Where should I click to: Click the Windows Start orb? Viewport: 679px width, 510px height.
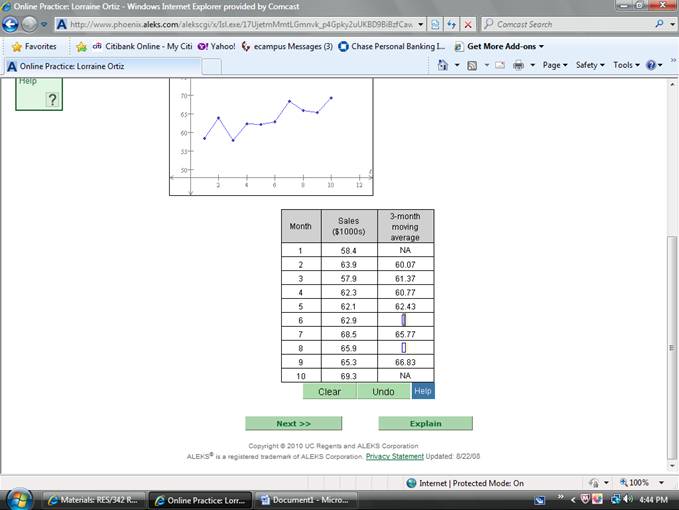click(21, 499)
